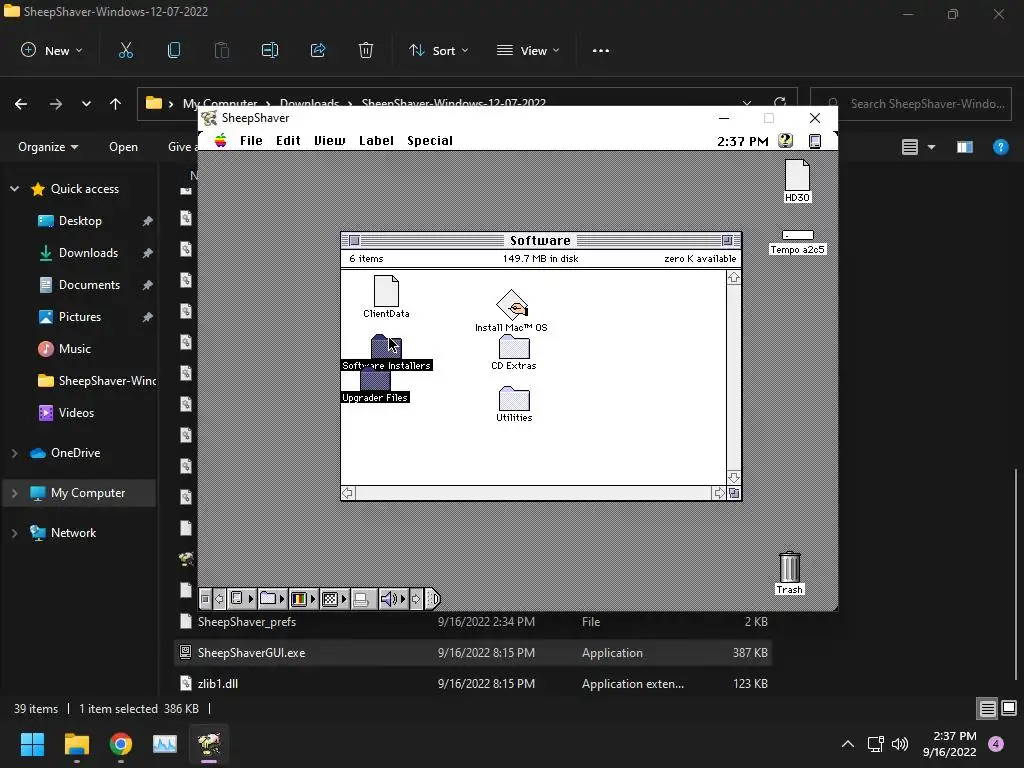Open the Application menu icon in Mac menu bar
The image size is (1024, 768).
point(815,140)
